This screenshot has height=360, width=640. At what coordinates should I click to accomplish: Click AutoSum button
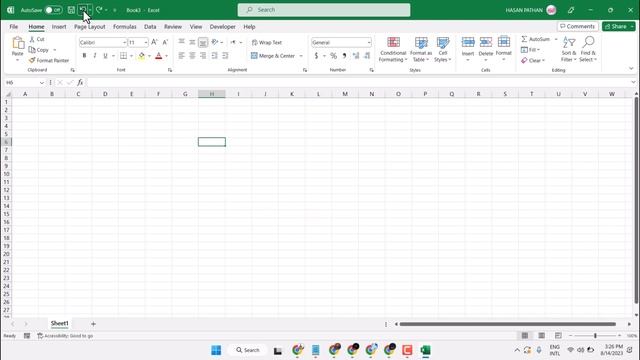(536, 39)
